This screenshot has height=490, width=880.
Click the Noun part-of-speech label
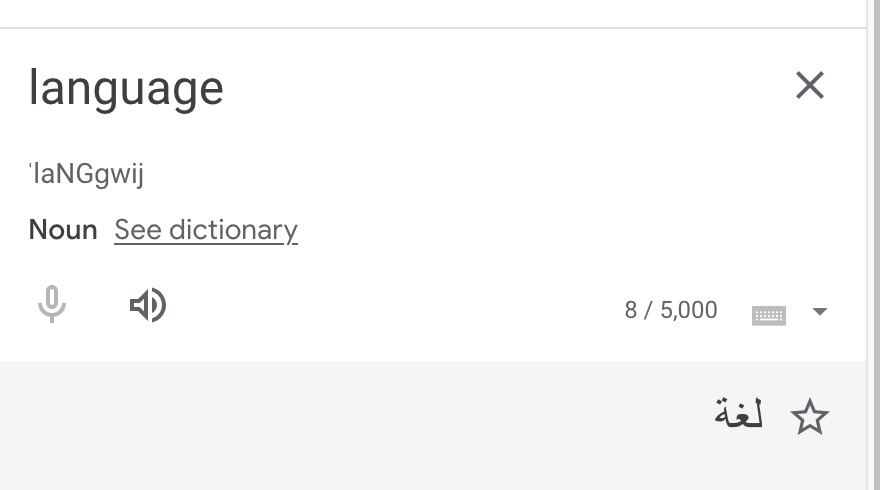(63, 230)
